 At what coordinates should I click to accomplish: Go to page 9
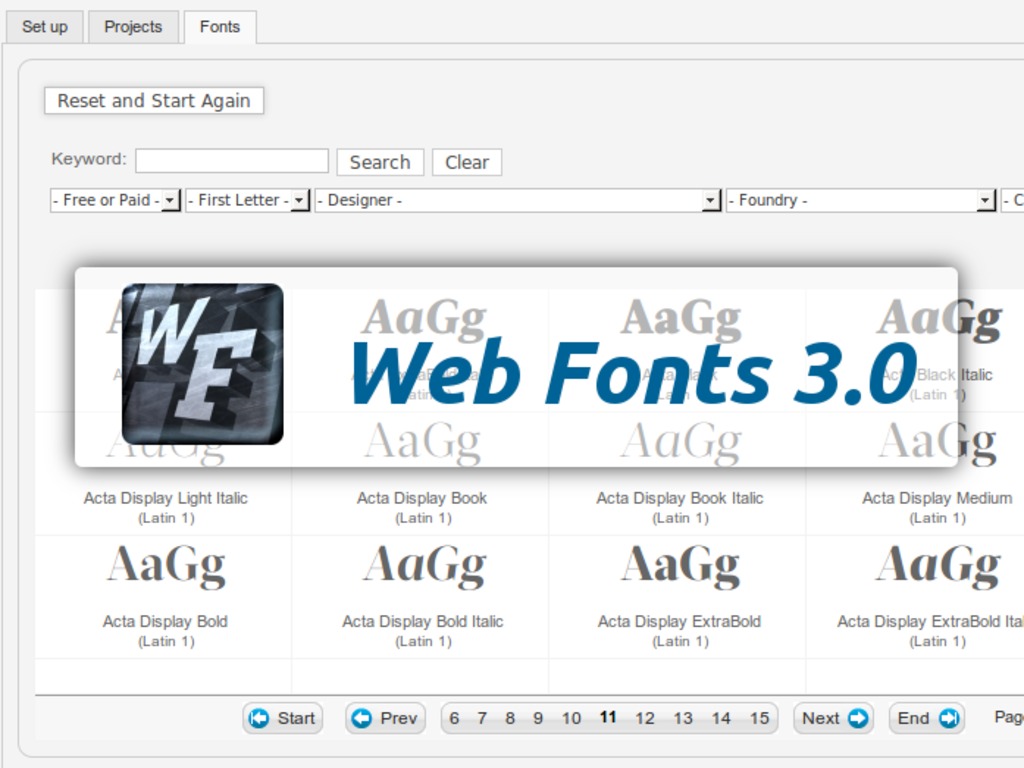point(538,718)
